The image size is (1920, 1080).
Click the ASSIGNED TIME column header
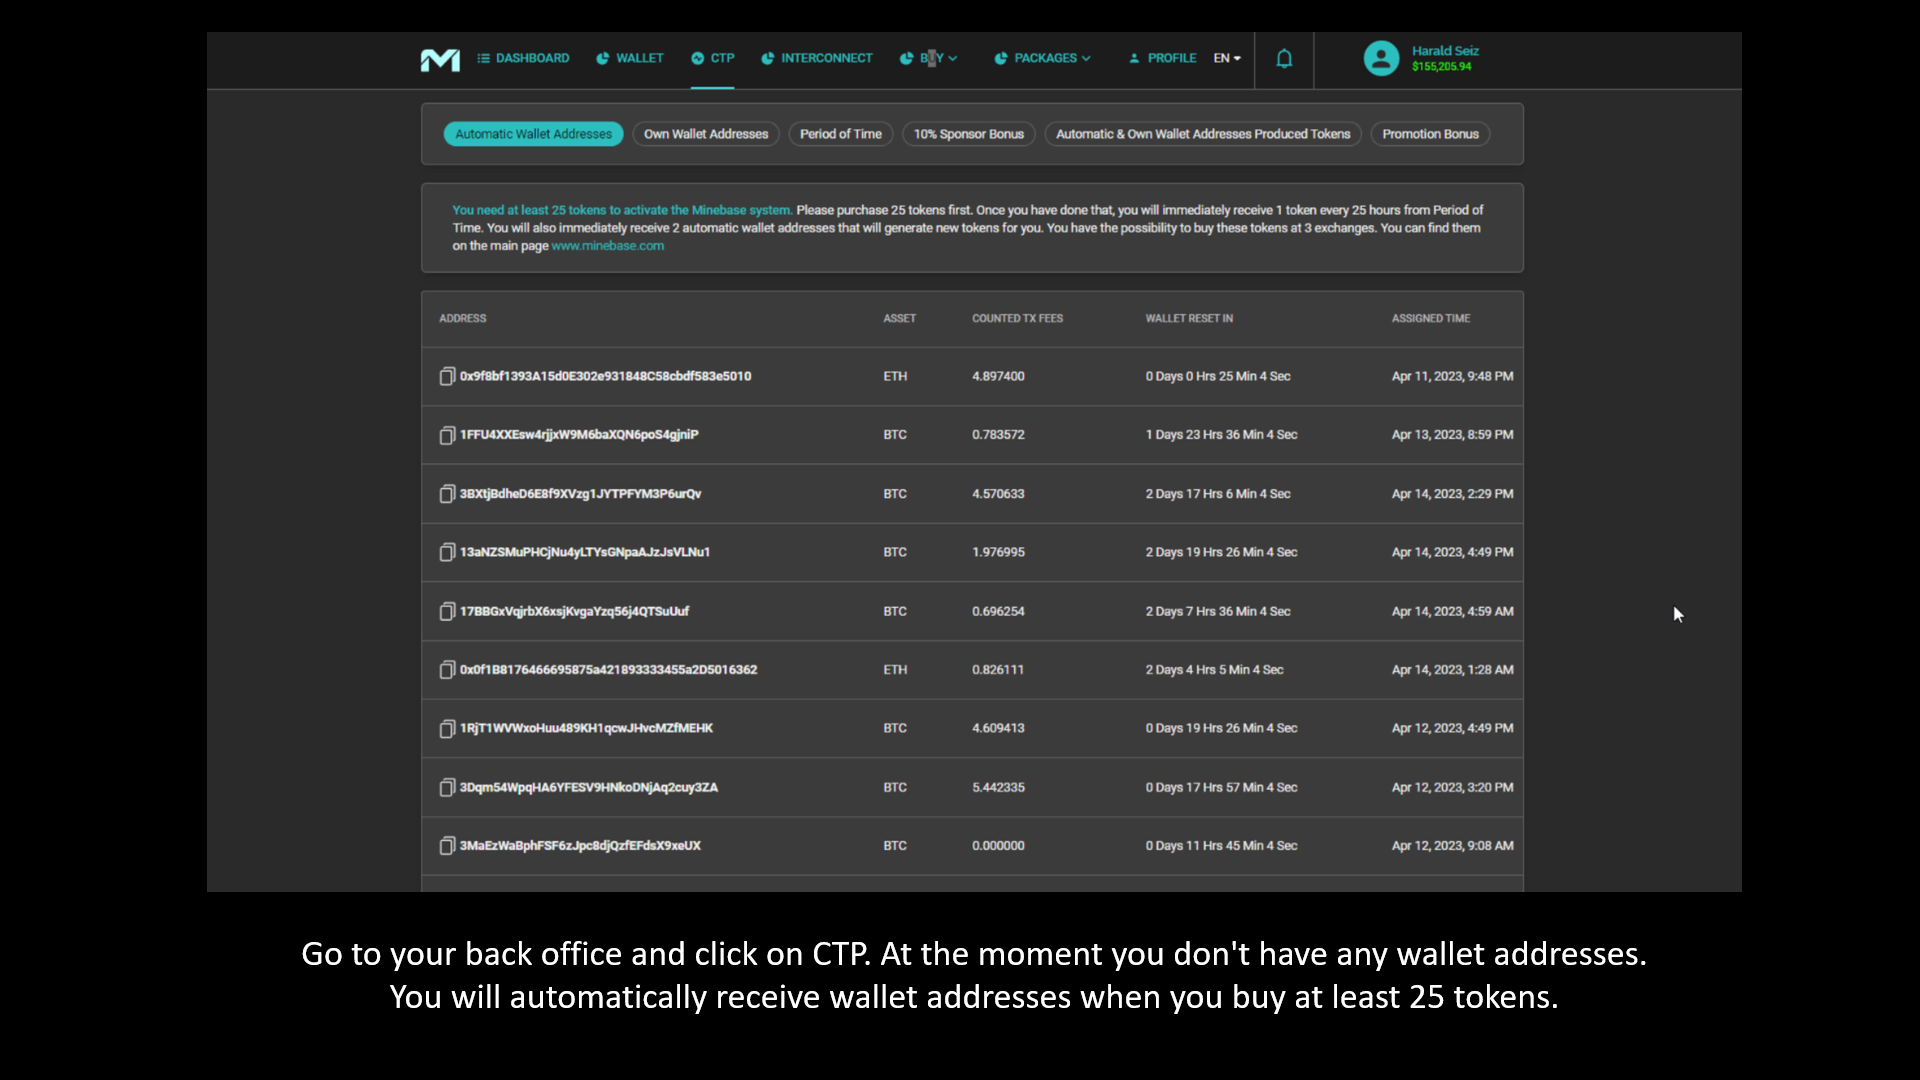tap(1431, 318)
